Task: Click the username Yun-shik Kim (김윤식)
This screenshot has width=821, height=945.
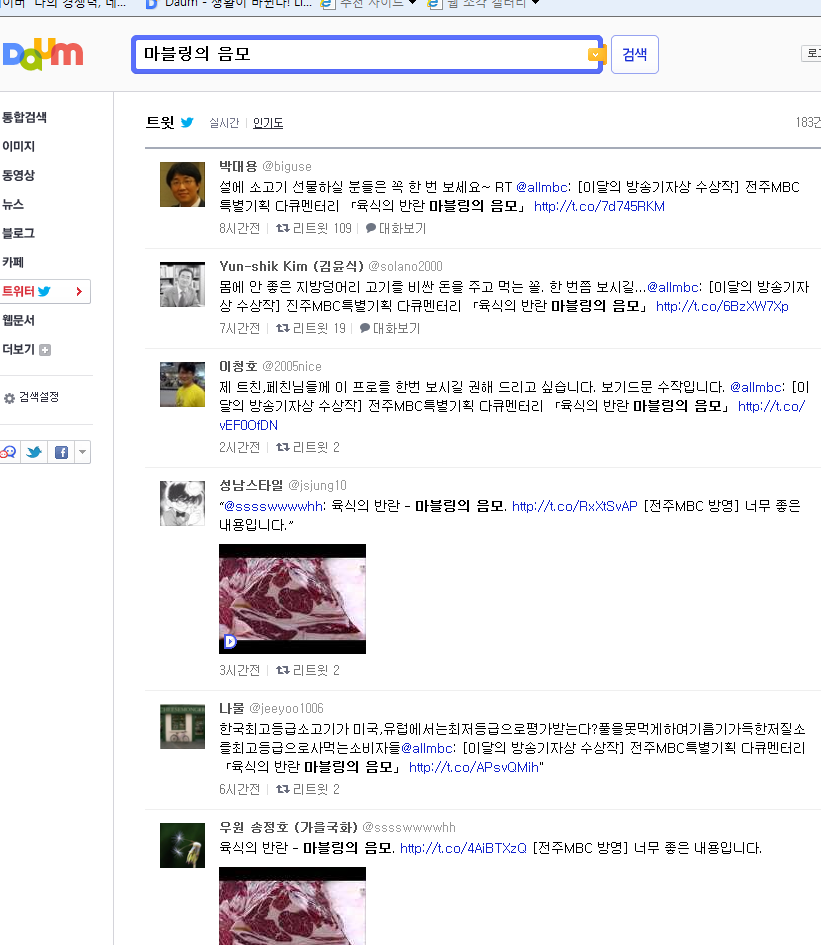Action: click(x=291, y=266)
